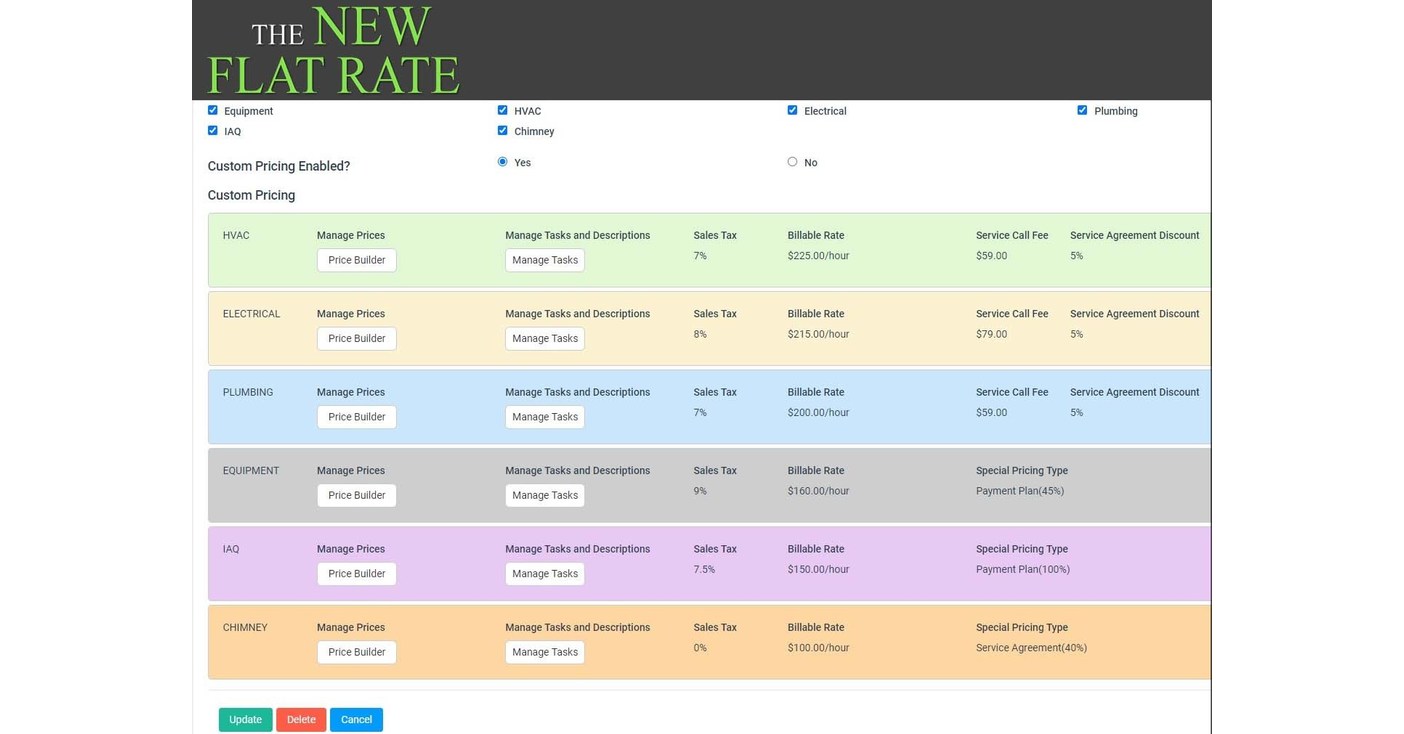
Task: Toggle the HVAC trade checkbox
Action: (502, 110)
